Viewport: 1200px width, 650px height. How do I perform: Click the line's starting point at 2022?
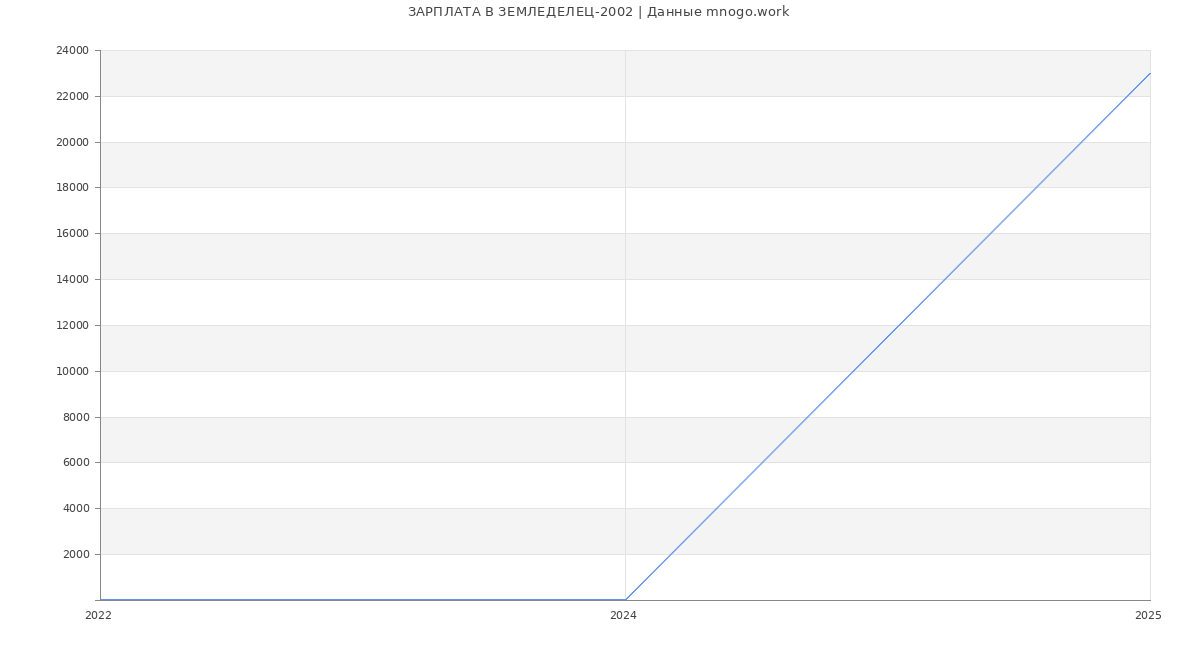click(x=100, y=600)
